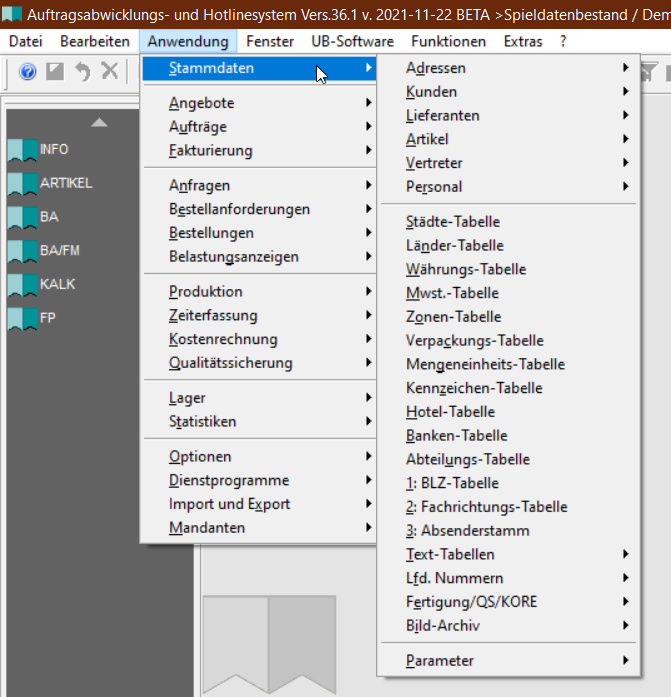Select the Mwst.-Tabelle entry
This screenshot has width=671, height=697.
[452, 294]
